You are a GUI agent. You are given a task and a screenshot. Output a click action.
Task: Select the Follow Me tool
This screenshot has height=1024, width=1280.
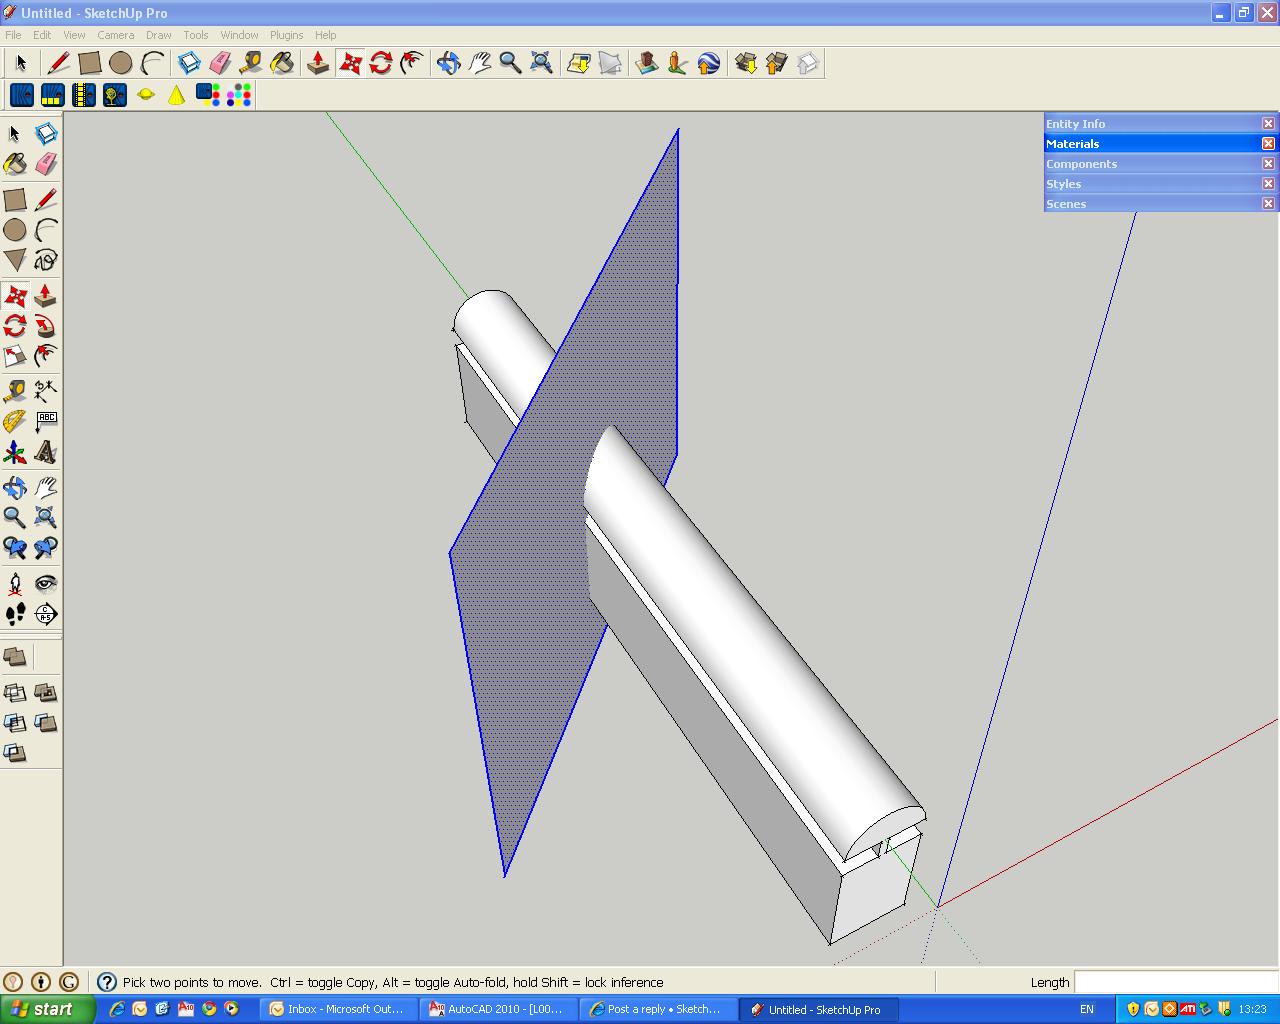point(46,326)
